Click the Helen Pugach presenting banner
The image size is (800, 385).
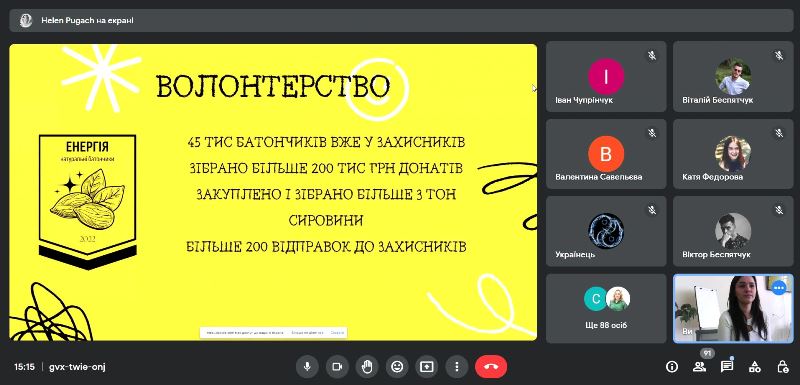click(x=400, y=20)
